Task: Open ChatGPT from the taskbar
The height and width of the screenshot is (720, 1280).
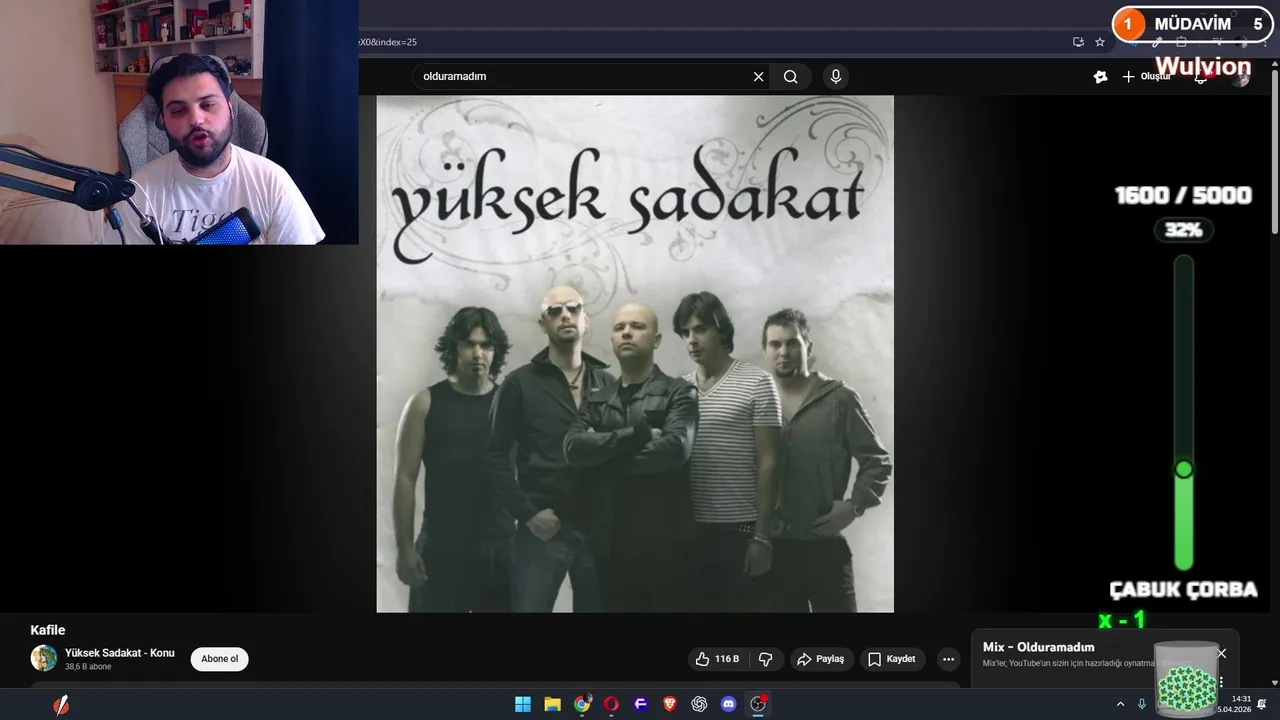Action: [x=699, y=704]
